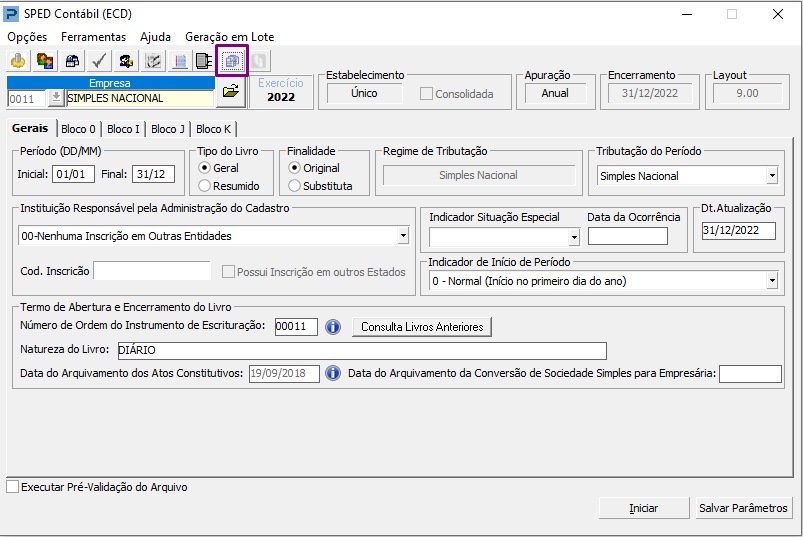Click the blue notepad toolbar icon

click(180, 61)
